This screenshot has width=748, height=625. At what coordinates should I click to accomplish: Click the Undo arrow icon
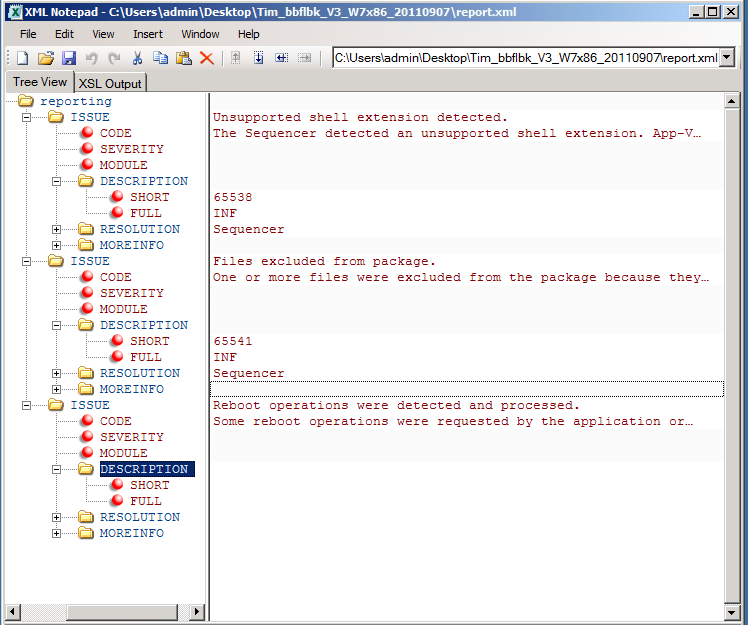(92, 58)
